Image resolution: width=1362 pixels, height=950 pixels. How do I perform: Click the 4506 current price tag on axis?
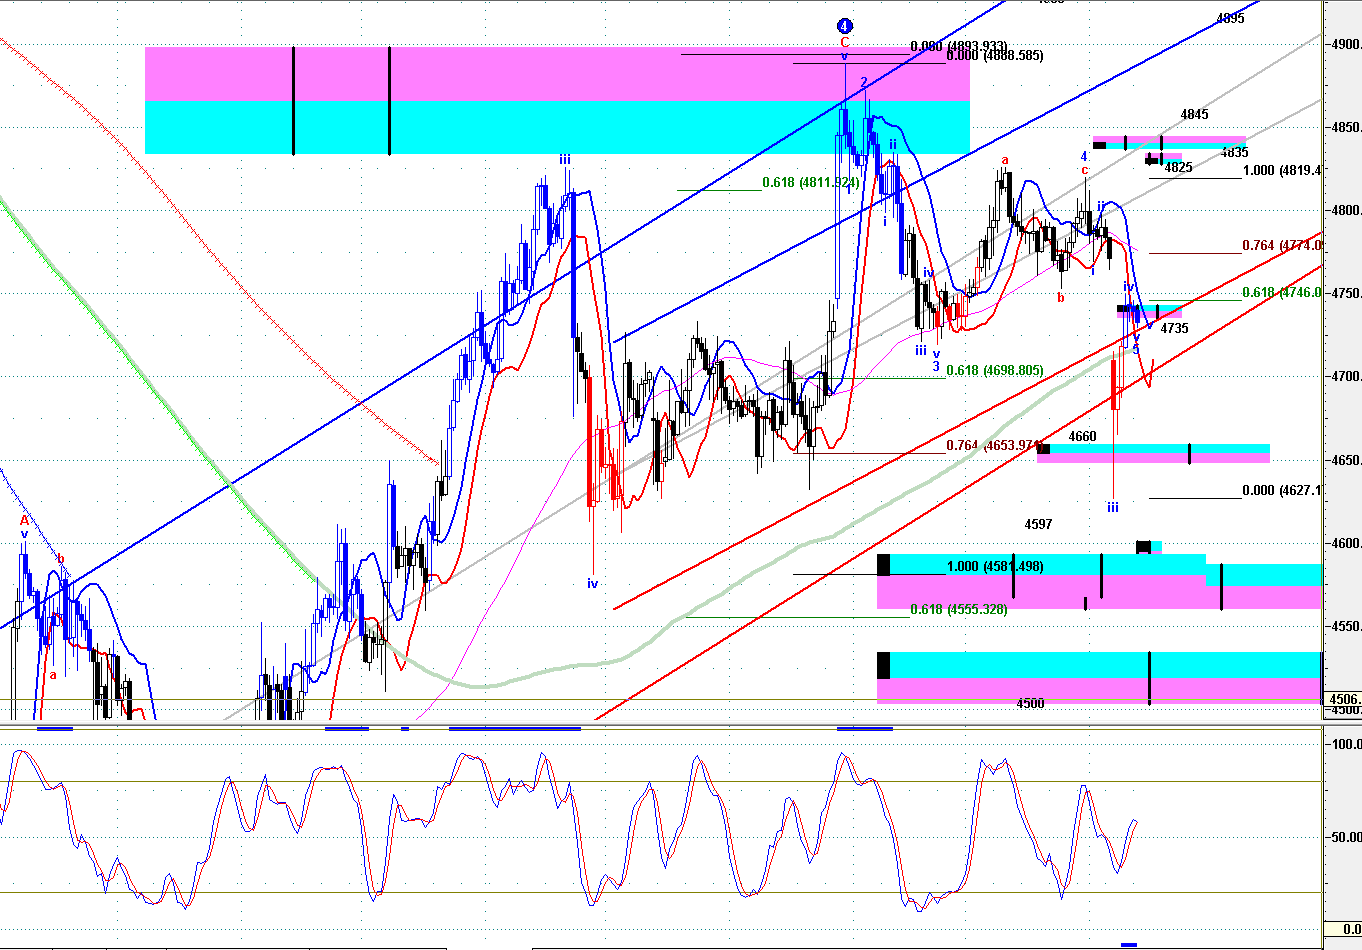coord(1343,699)
